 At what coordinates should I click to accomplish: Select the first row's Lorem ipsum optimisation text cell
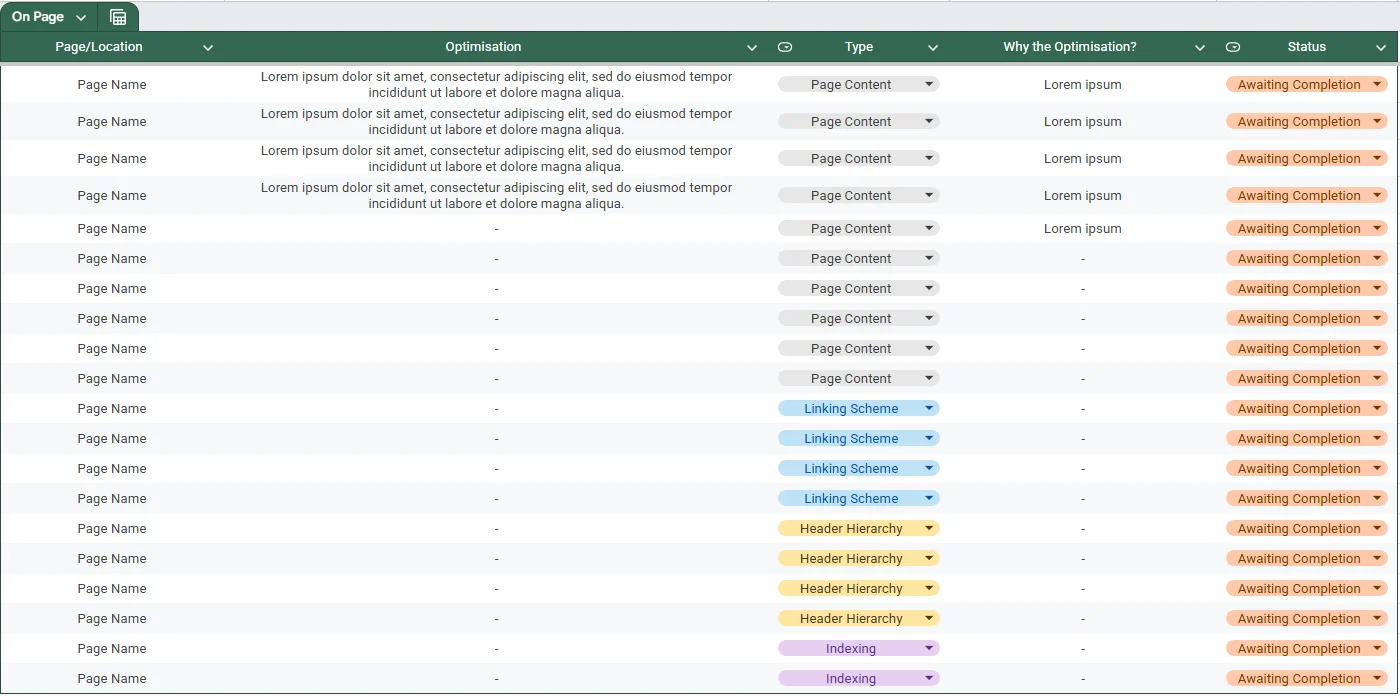coord(496,85)
